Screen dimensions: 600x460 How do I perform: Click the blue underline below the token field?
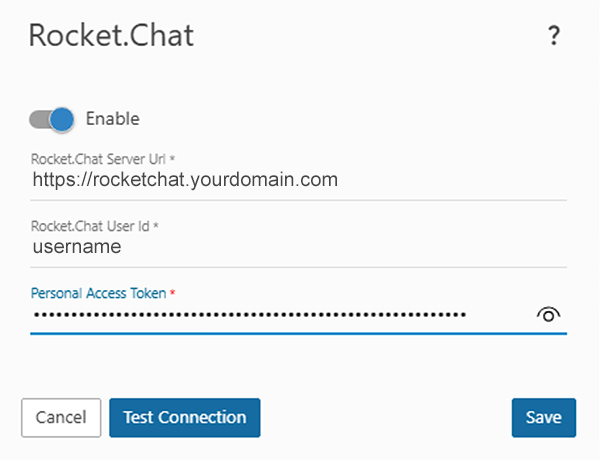(x=298, y=333)
